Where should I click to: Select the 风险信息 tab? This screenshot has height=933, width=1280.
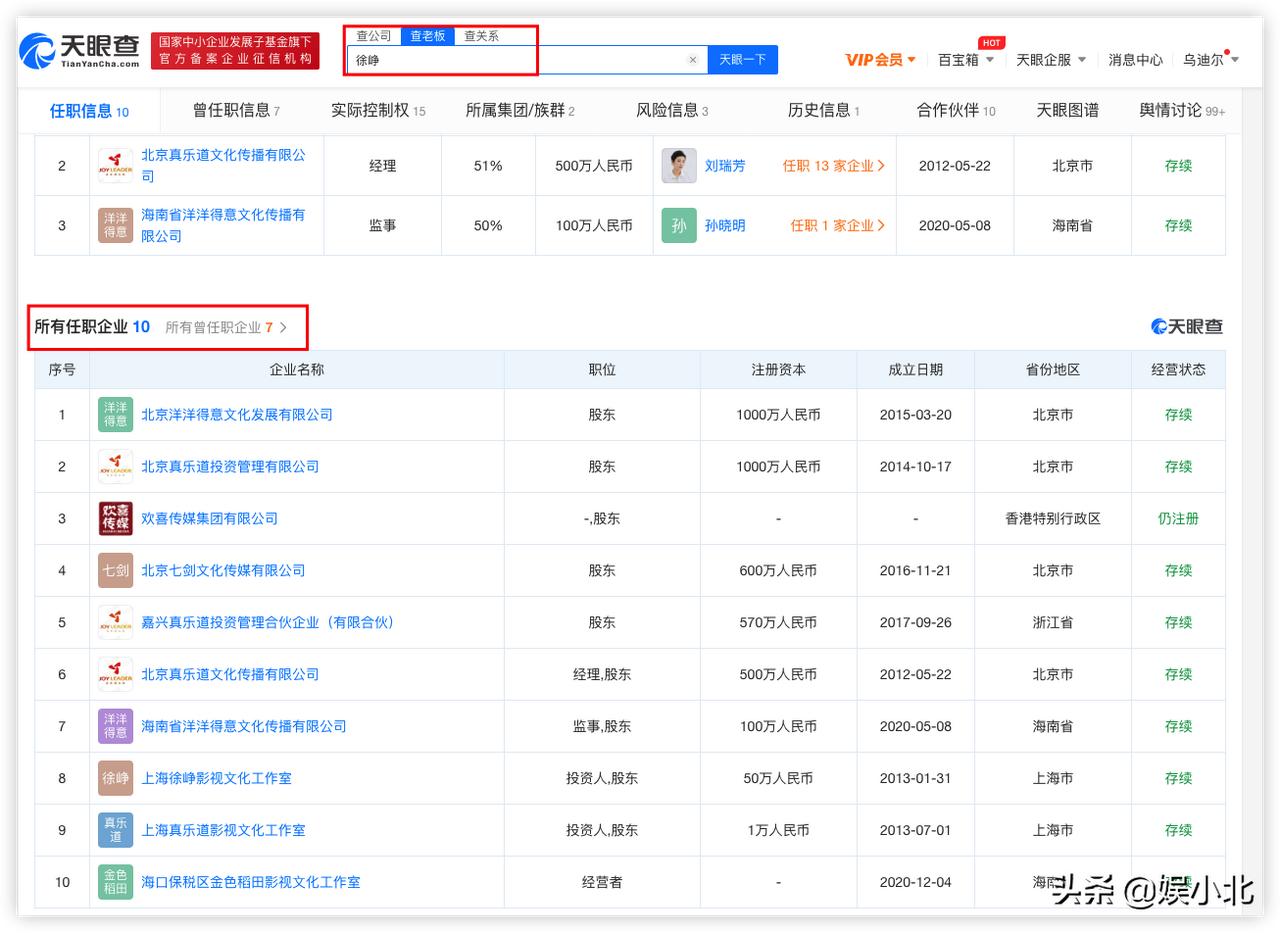point(672,111)
